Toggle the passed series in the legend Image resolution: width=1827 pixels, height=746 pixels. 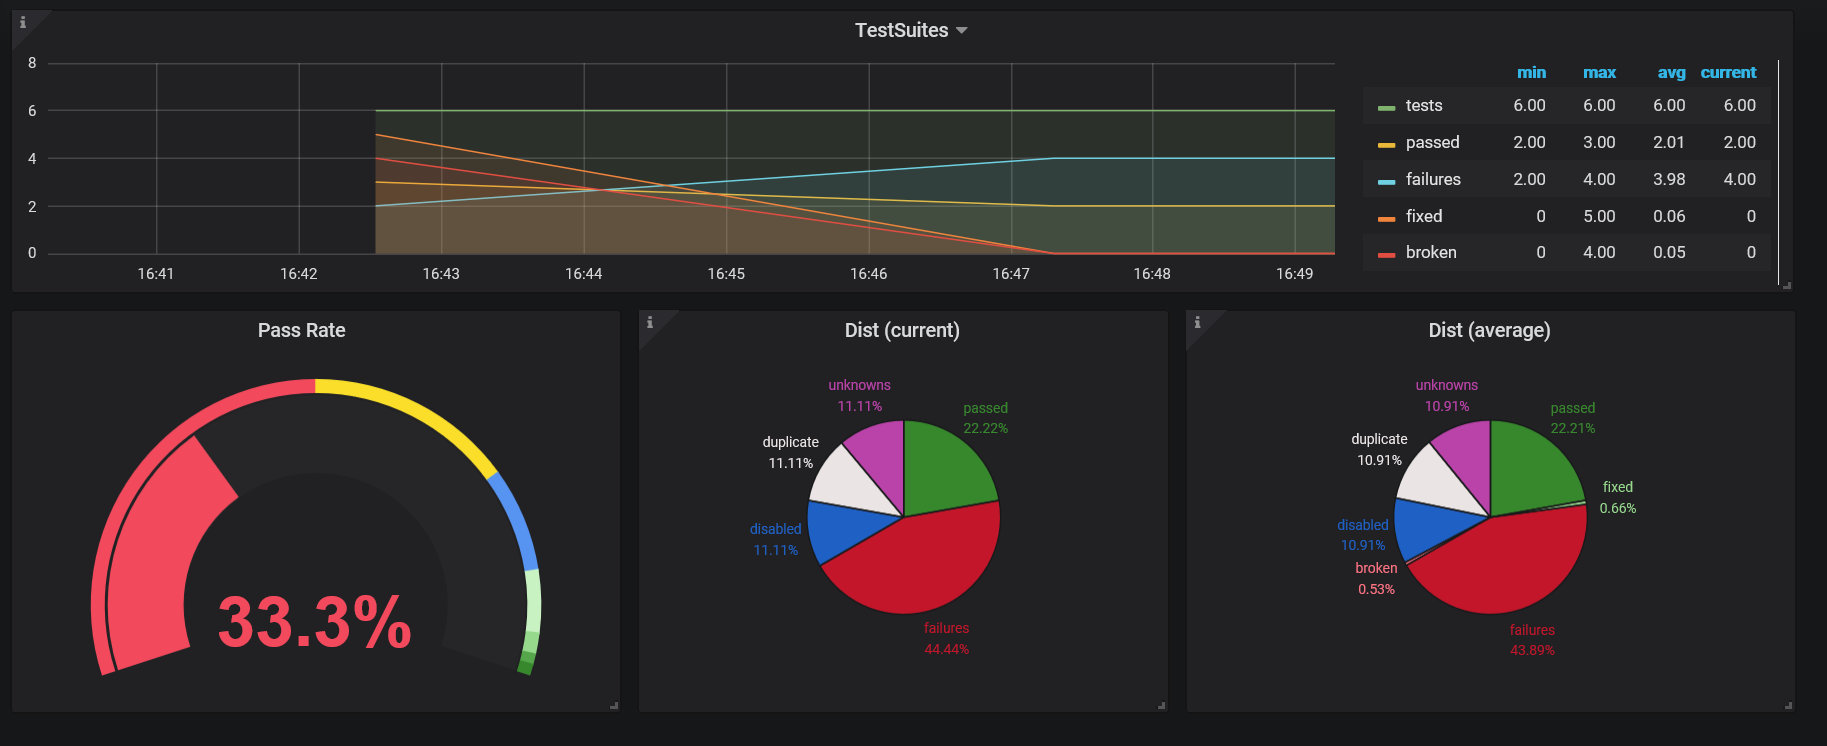pos(1432,142)
